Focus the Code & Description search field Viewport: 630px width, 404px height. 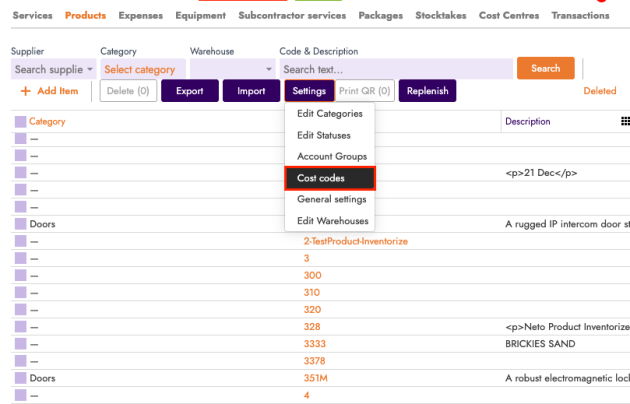395,69
